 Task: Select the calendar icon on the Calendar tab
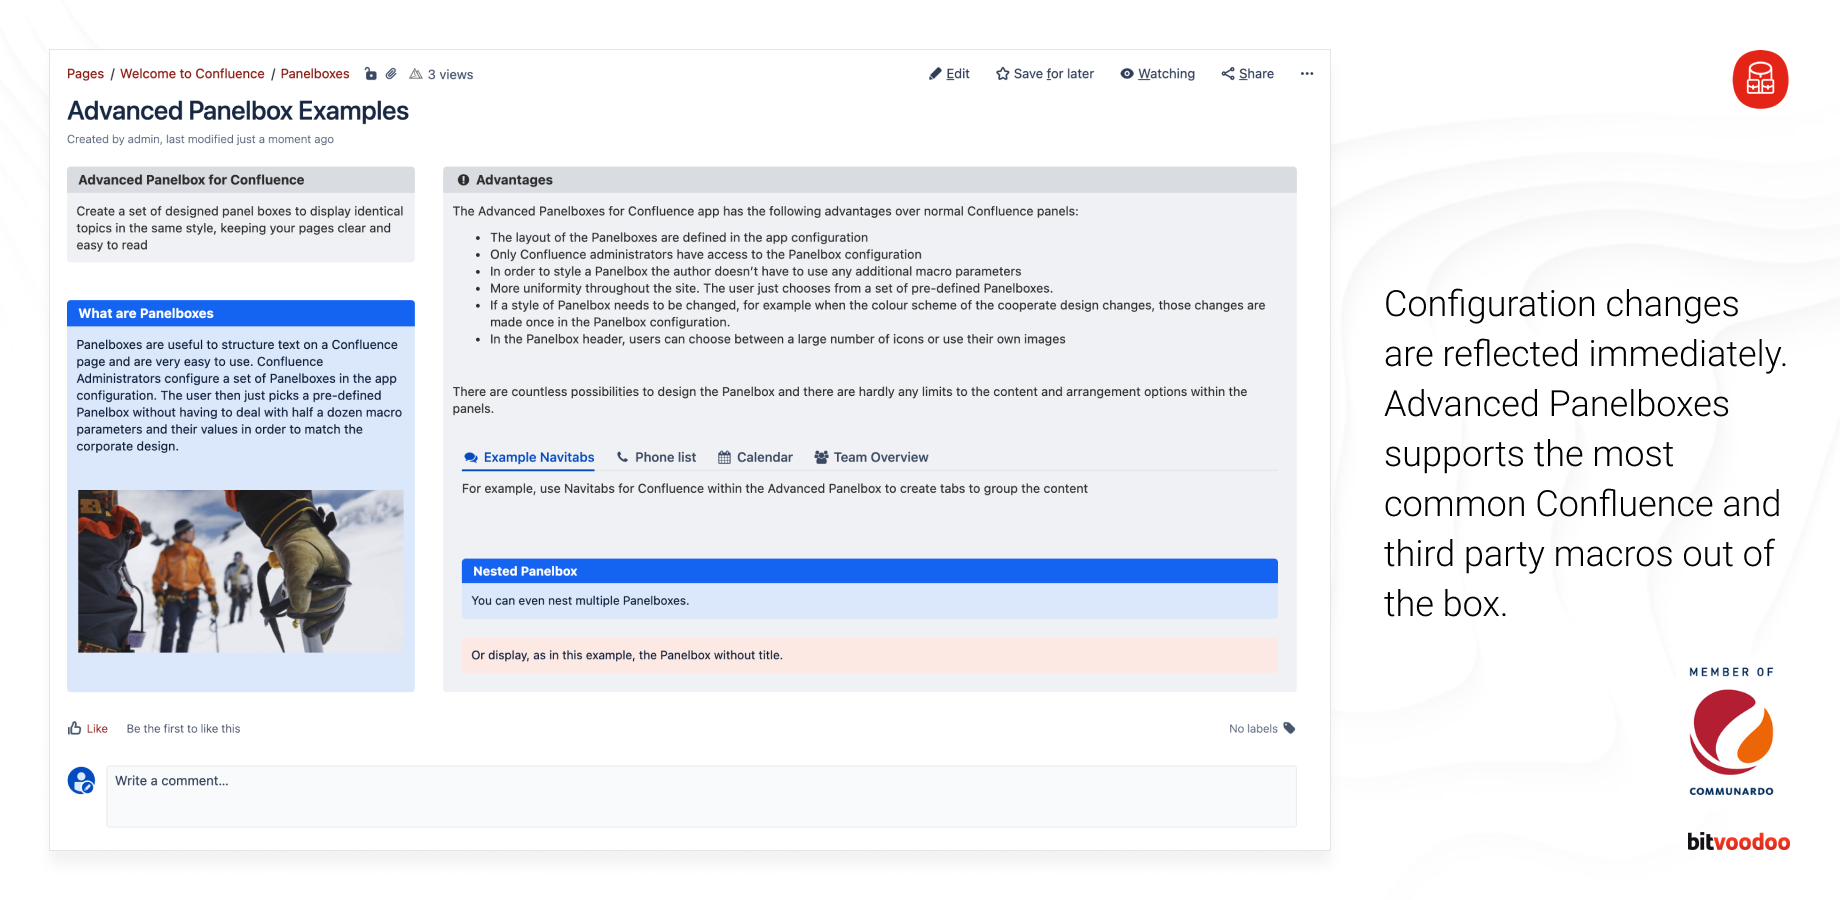tap(723, 456)
